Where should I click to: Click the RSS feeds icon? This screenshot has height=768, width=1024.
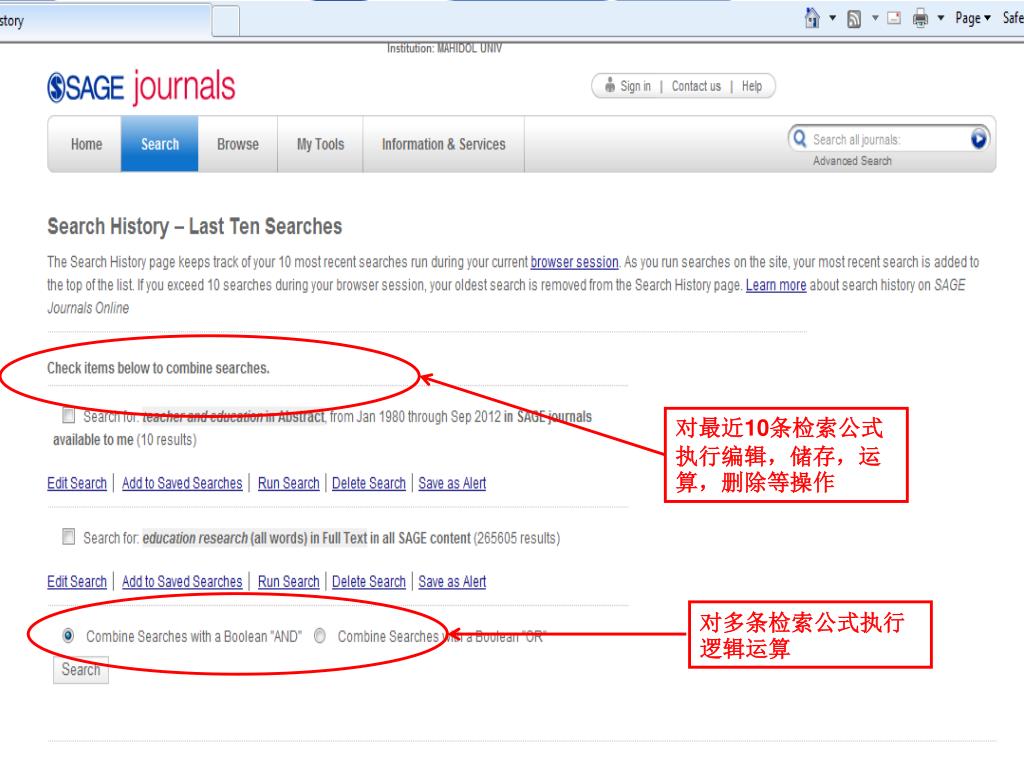point(854,19)
